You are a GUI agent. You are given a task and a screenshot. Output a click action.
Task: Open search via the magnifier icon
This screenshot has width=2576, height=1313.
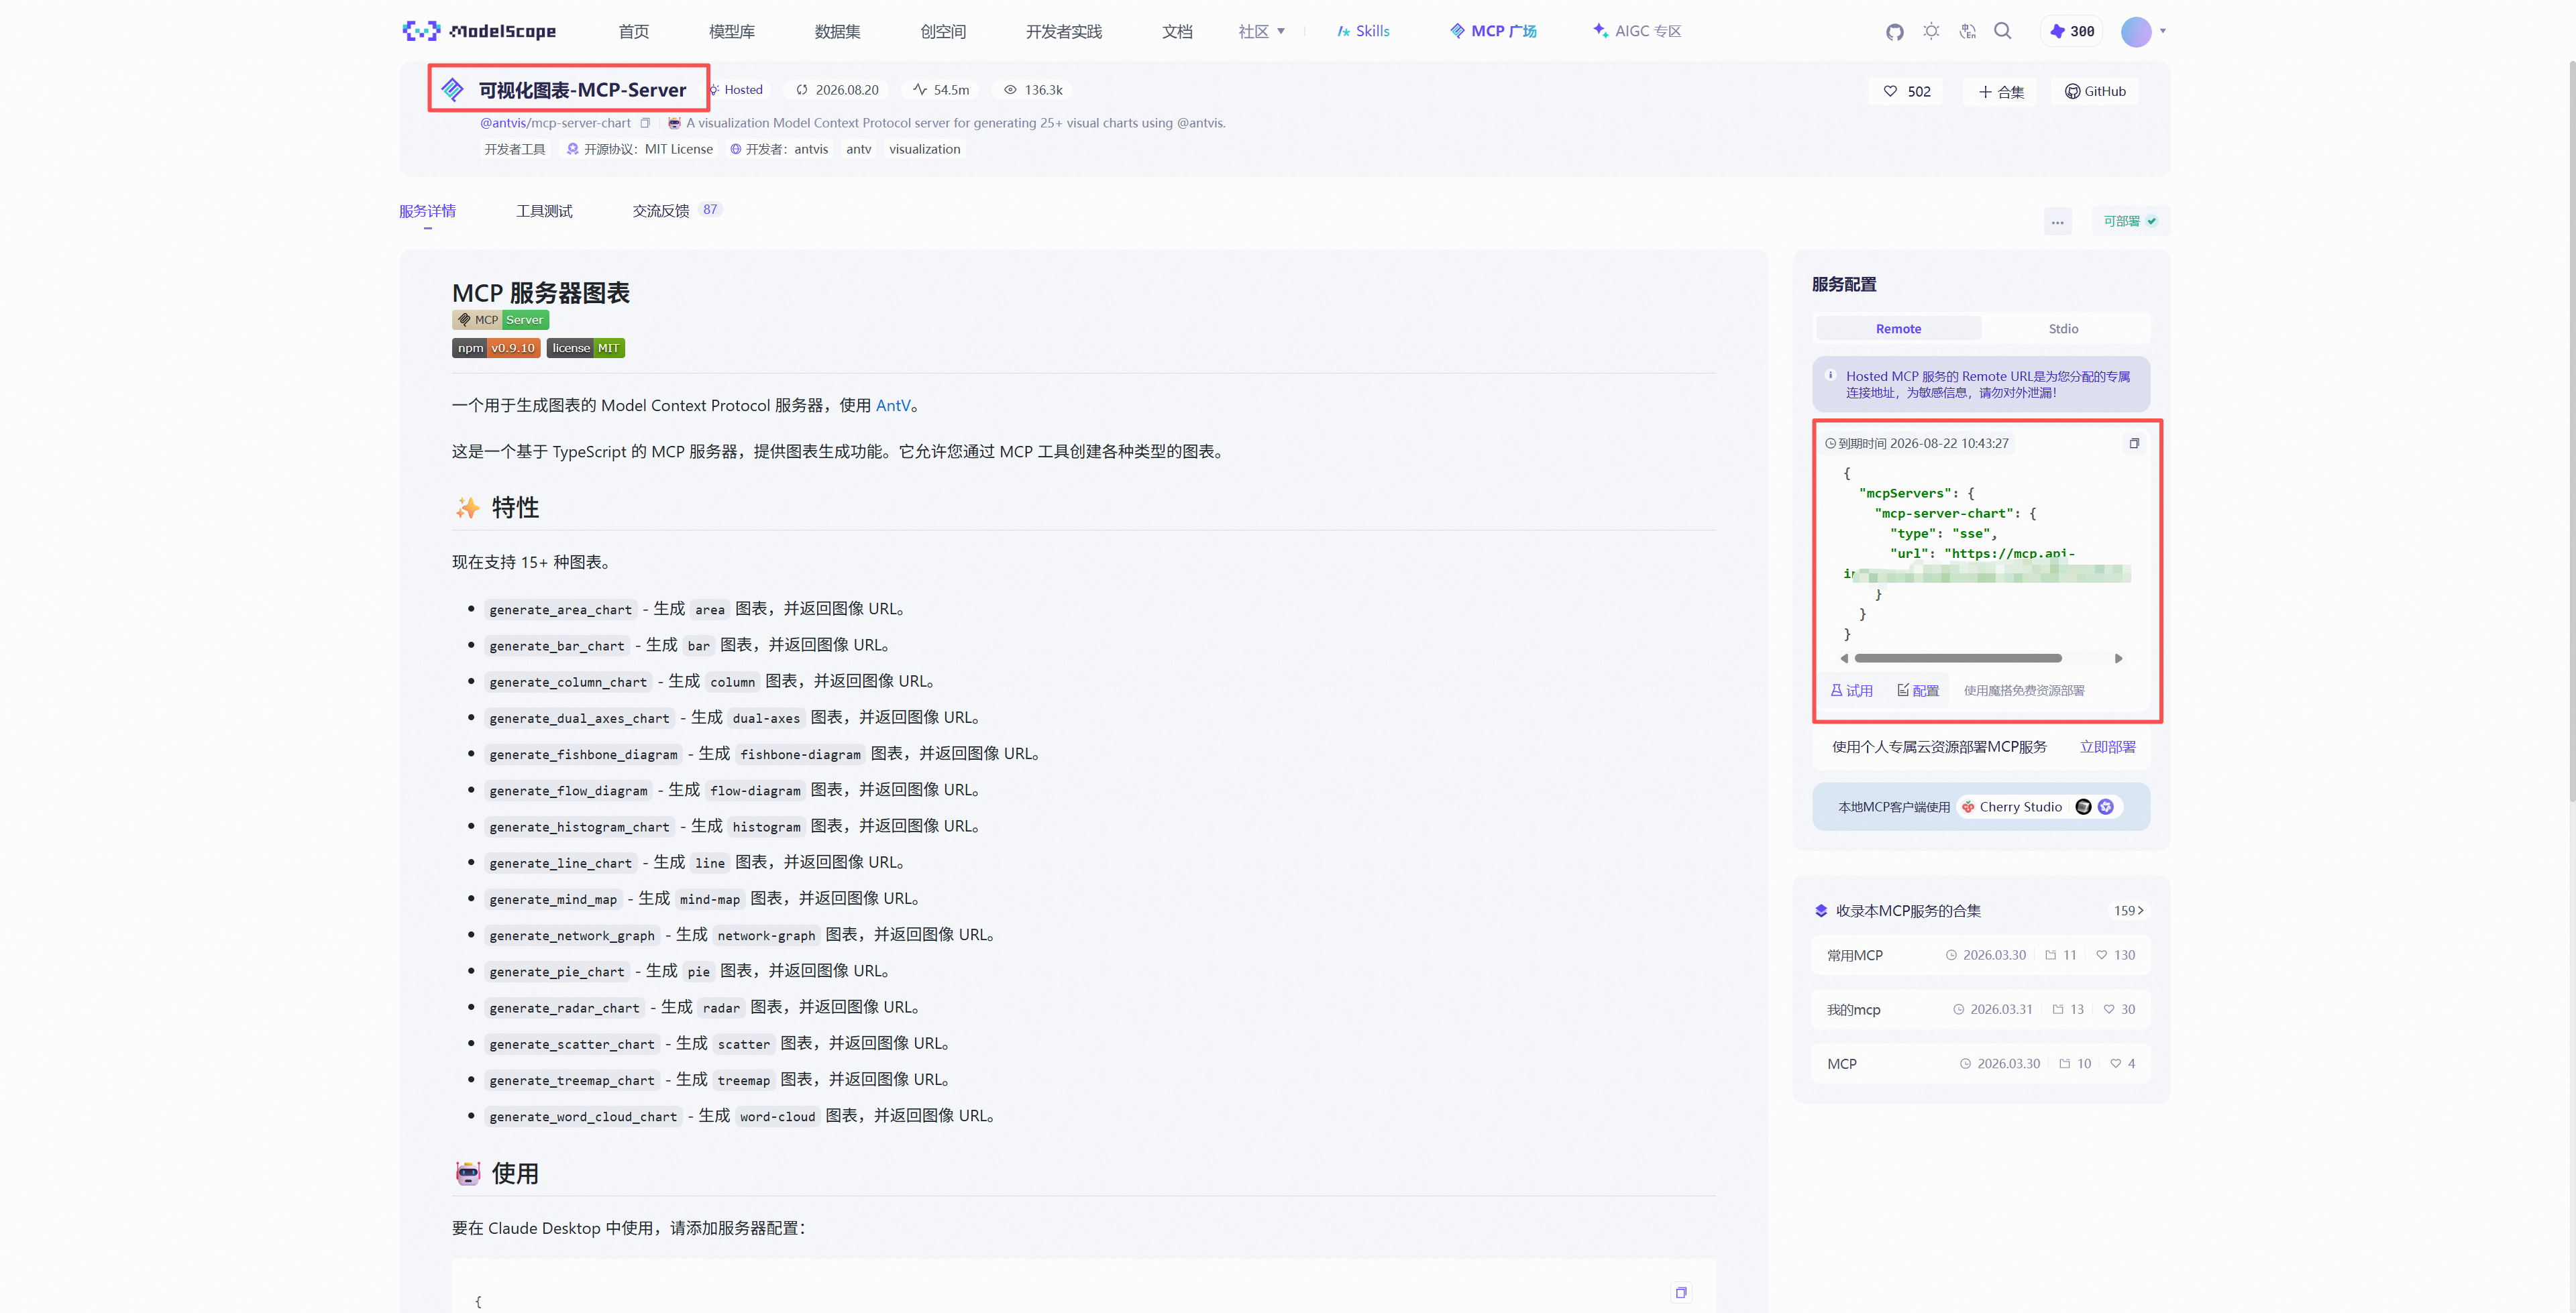point(2002,31)
